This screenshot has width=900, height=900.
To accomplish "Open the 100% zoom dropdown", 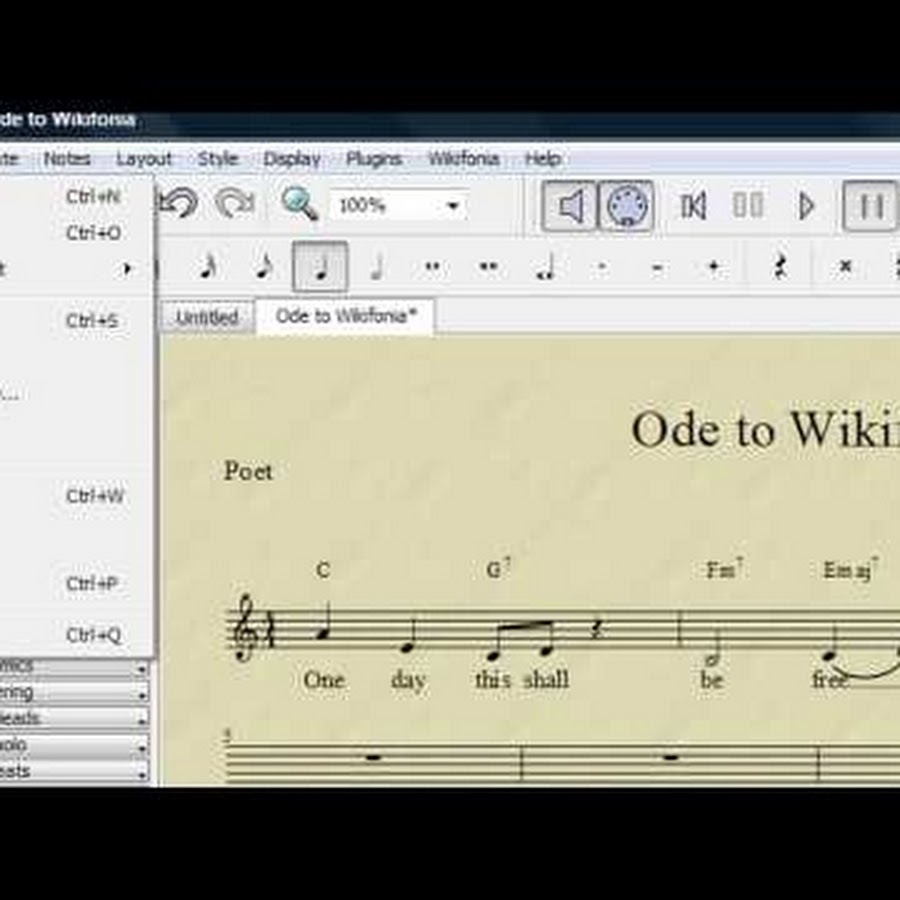I will tap(453, 205).
